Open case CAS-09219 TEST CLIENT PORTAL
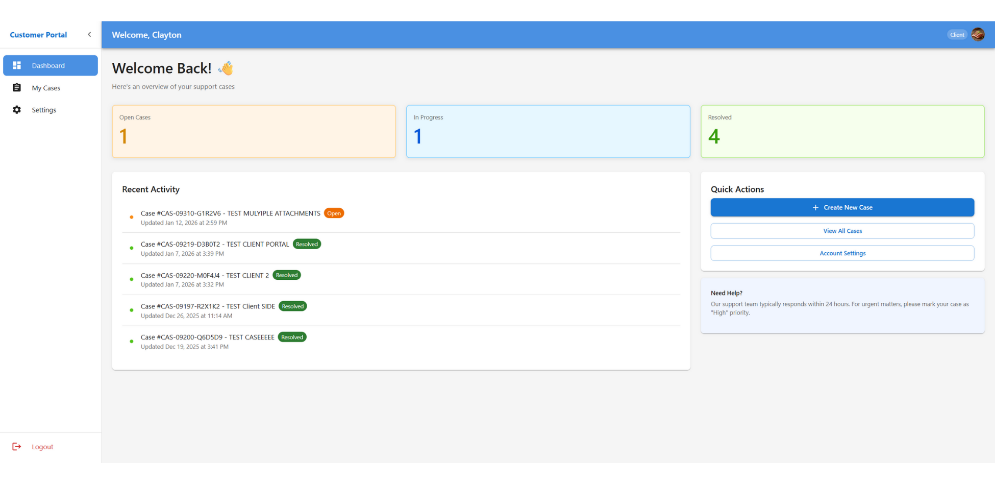 215,244
